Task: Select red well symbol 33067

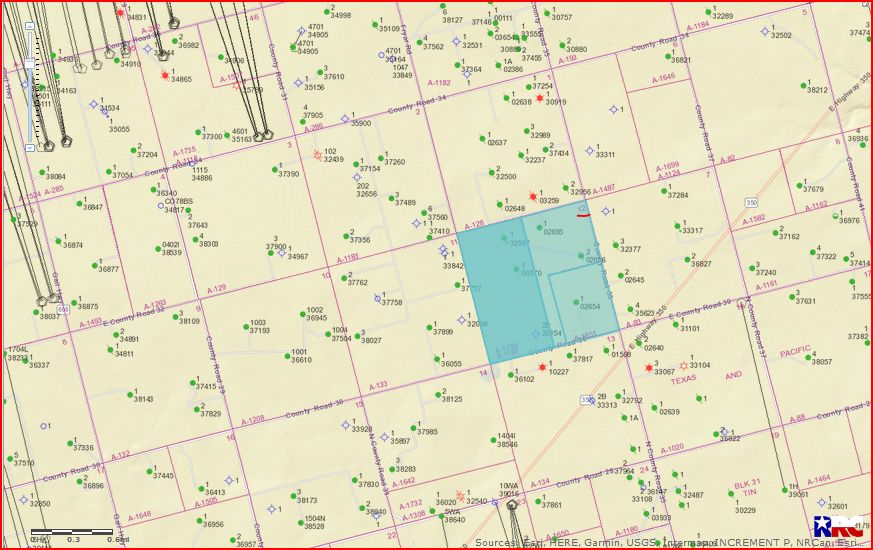Action: click(x=649, y=367)
